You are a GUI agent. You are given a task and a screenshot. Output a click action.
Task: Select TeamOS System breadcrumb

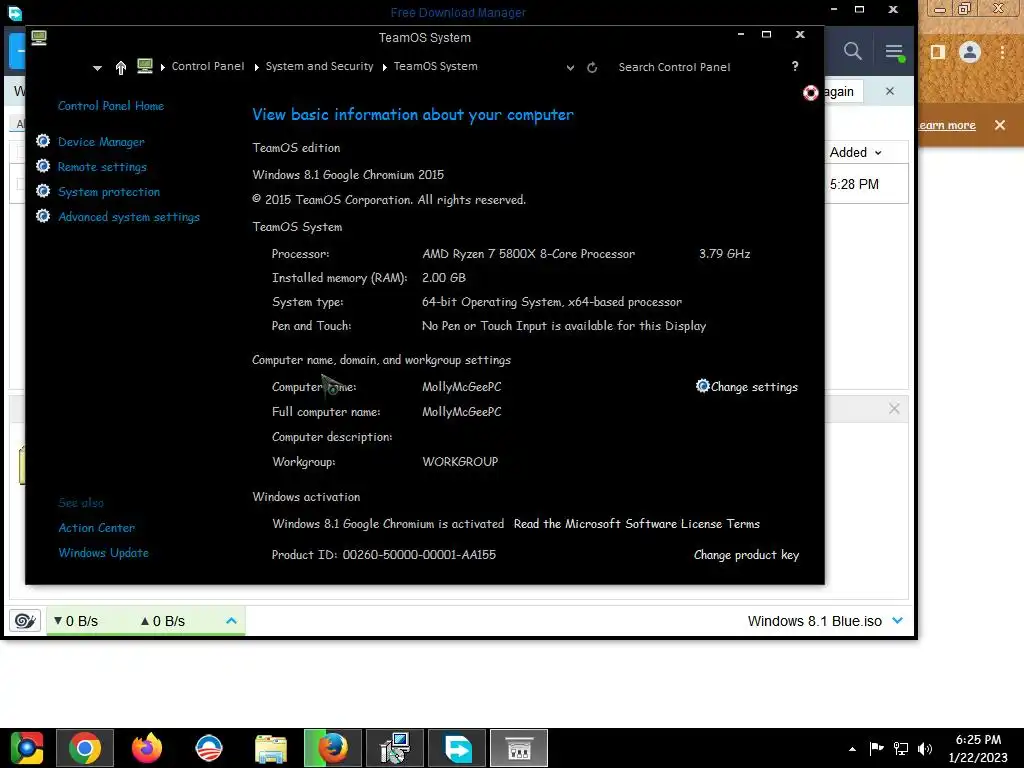(436, 66)
